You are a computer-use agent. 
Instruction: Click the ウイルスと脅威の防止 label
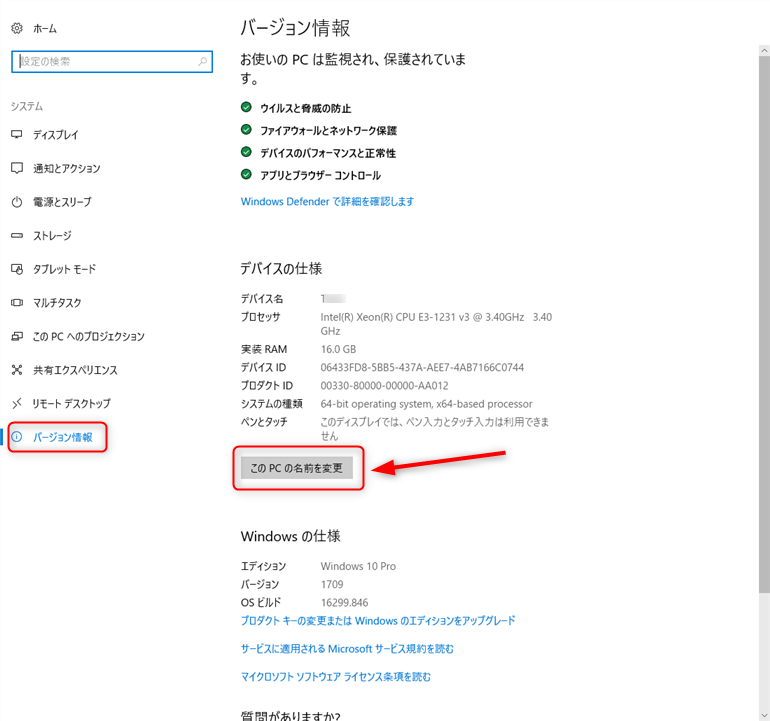point(305,108)
